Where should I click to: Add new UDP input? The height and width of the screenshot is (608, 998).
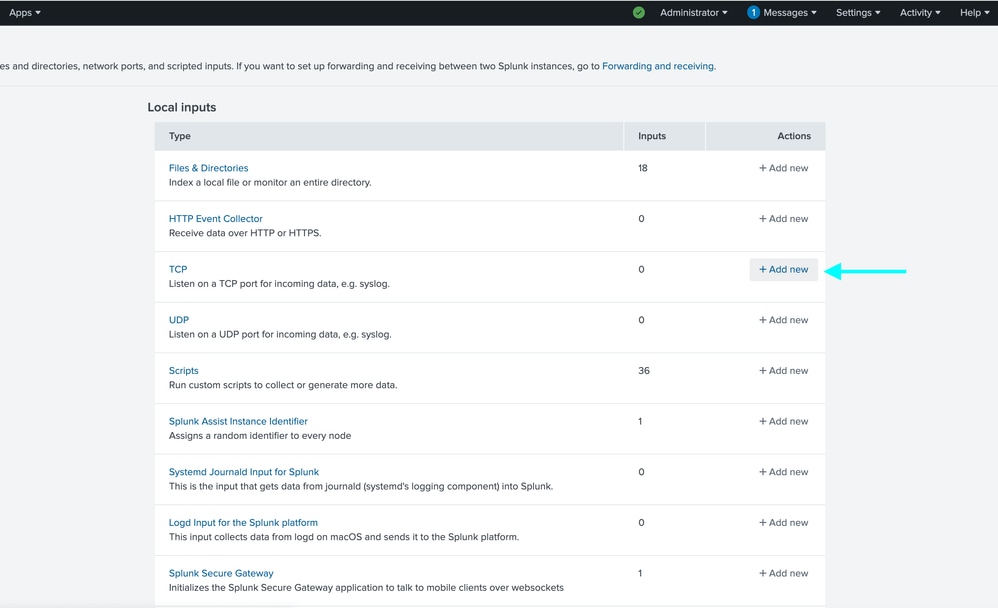[784, 320]
